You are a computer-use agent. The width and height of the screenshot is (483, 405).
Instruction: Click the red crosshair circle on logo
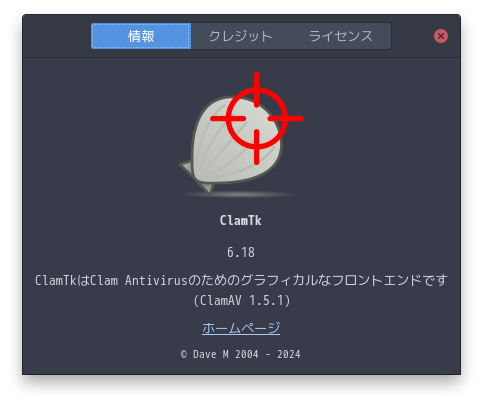coord(256,118)
